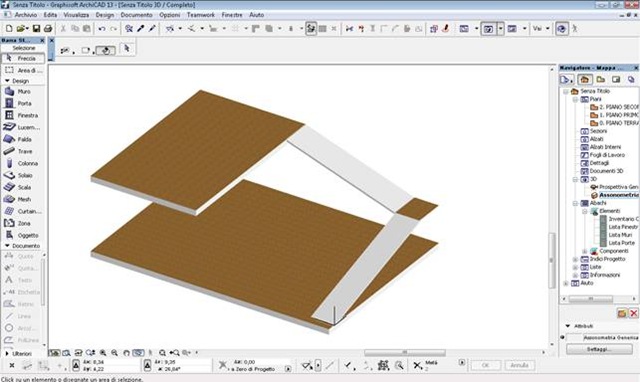Image resolution: width=640 pixels, height=382 pixels.
Task: Select the Zona (zone) tool
Action: pyautogui.click(x=22, y=223)
